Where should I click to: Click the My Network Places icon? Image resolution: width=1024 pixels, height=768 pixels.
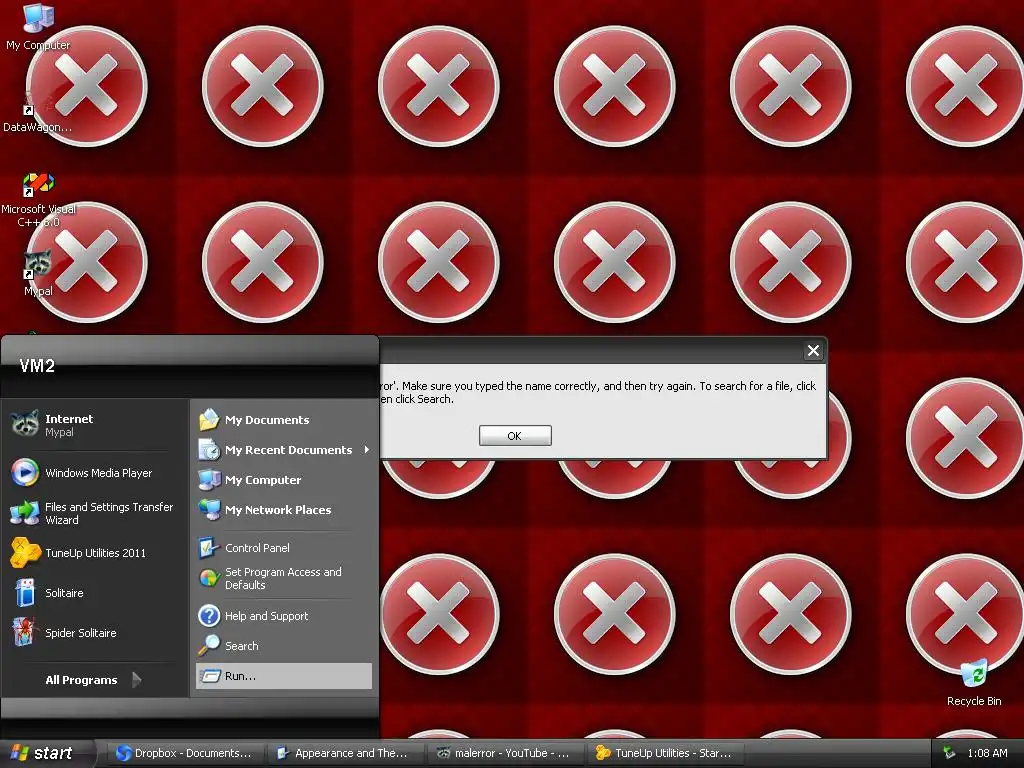(209, 509)
